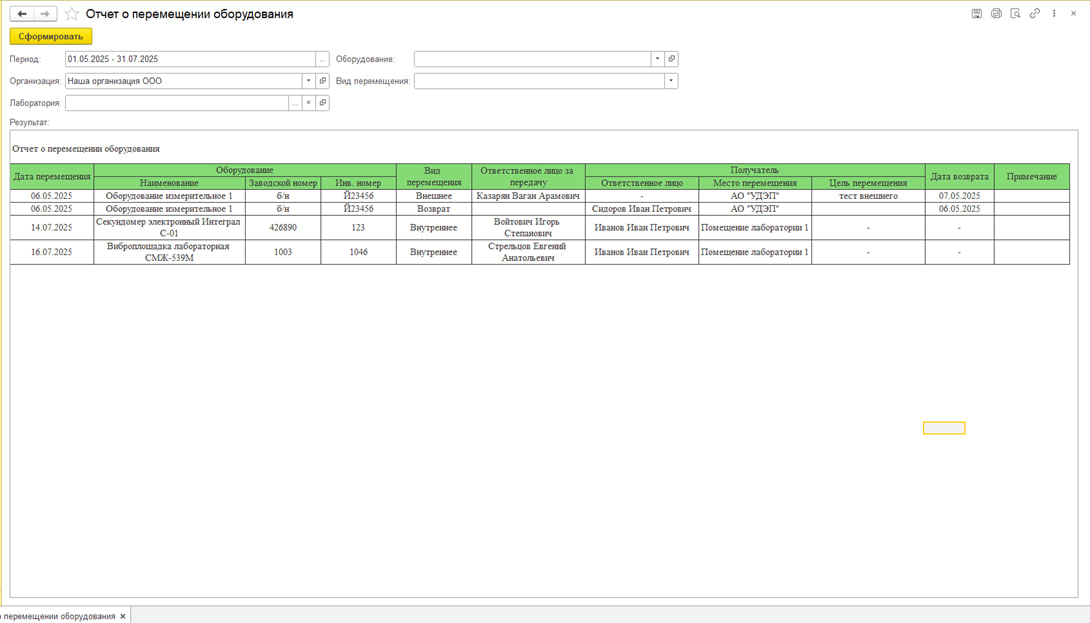
Task: Select the Казарян Ваган Арамович cell
Action: pos(528,196)
